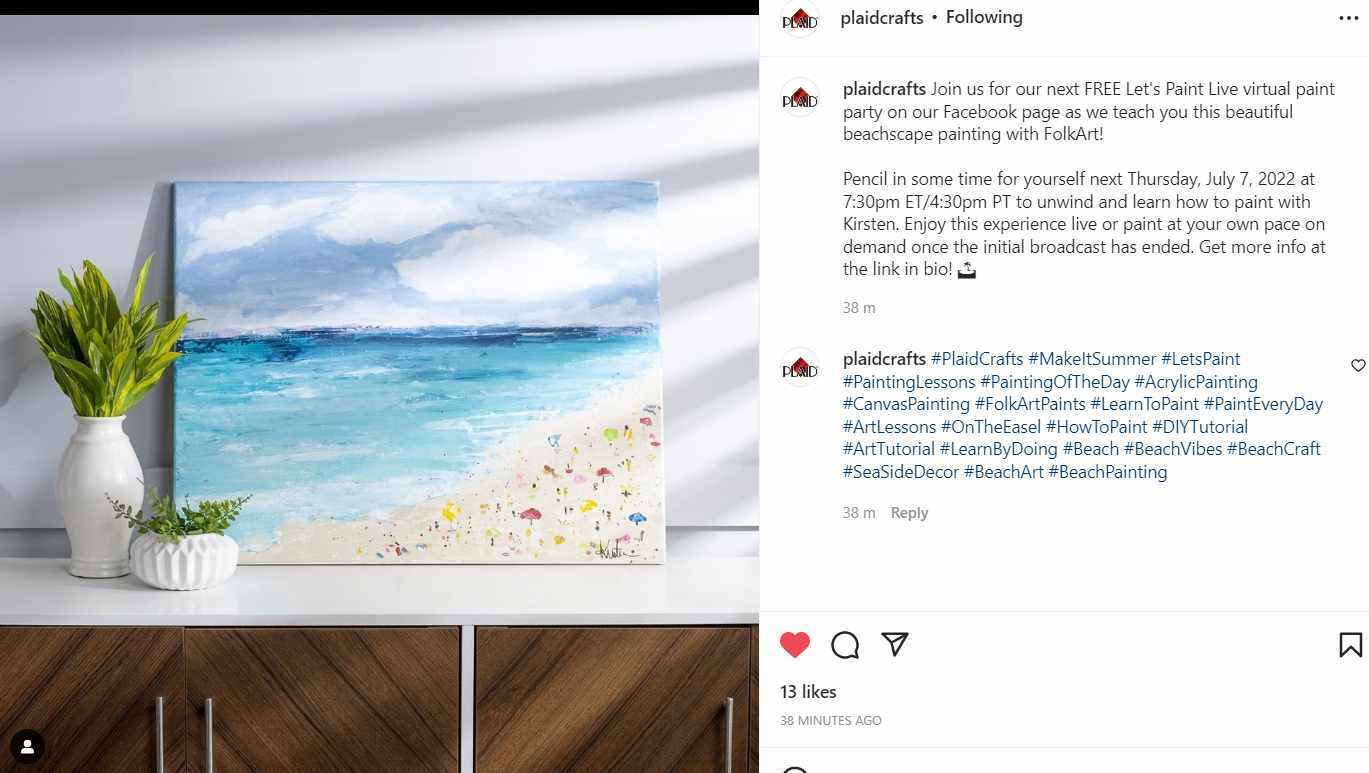Like the hashtag comment small heart
The image size is (1369, 773).
click(x=1358, y=365)
